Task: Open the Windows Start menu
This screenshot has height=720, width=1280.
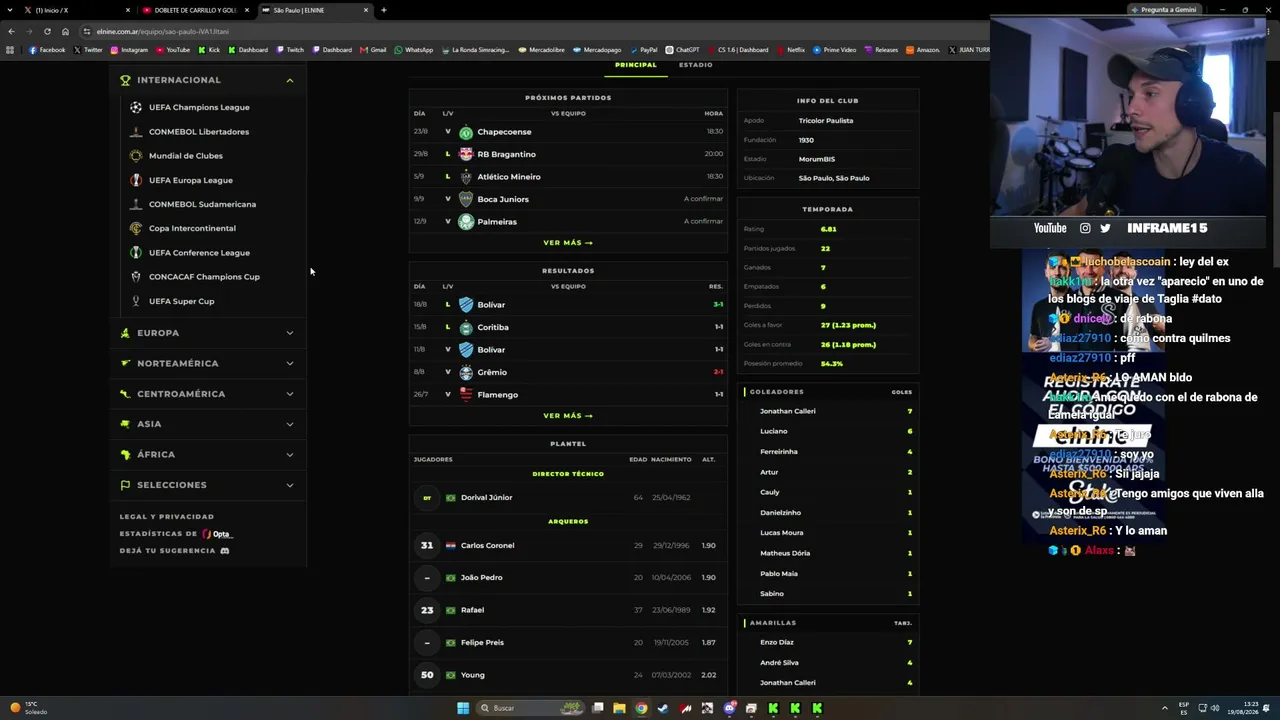Action: [x=463, y=708]
